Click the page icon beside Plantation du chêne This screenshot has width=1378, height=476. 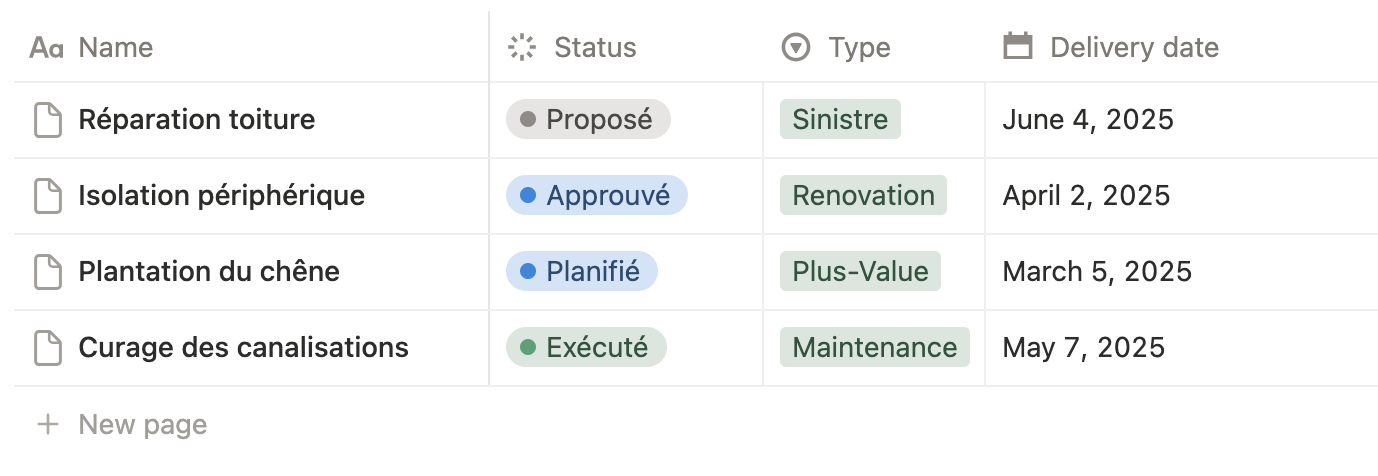(x=48, y=272)
